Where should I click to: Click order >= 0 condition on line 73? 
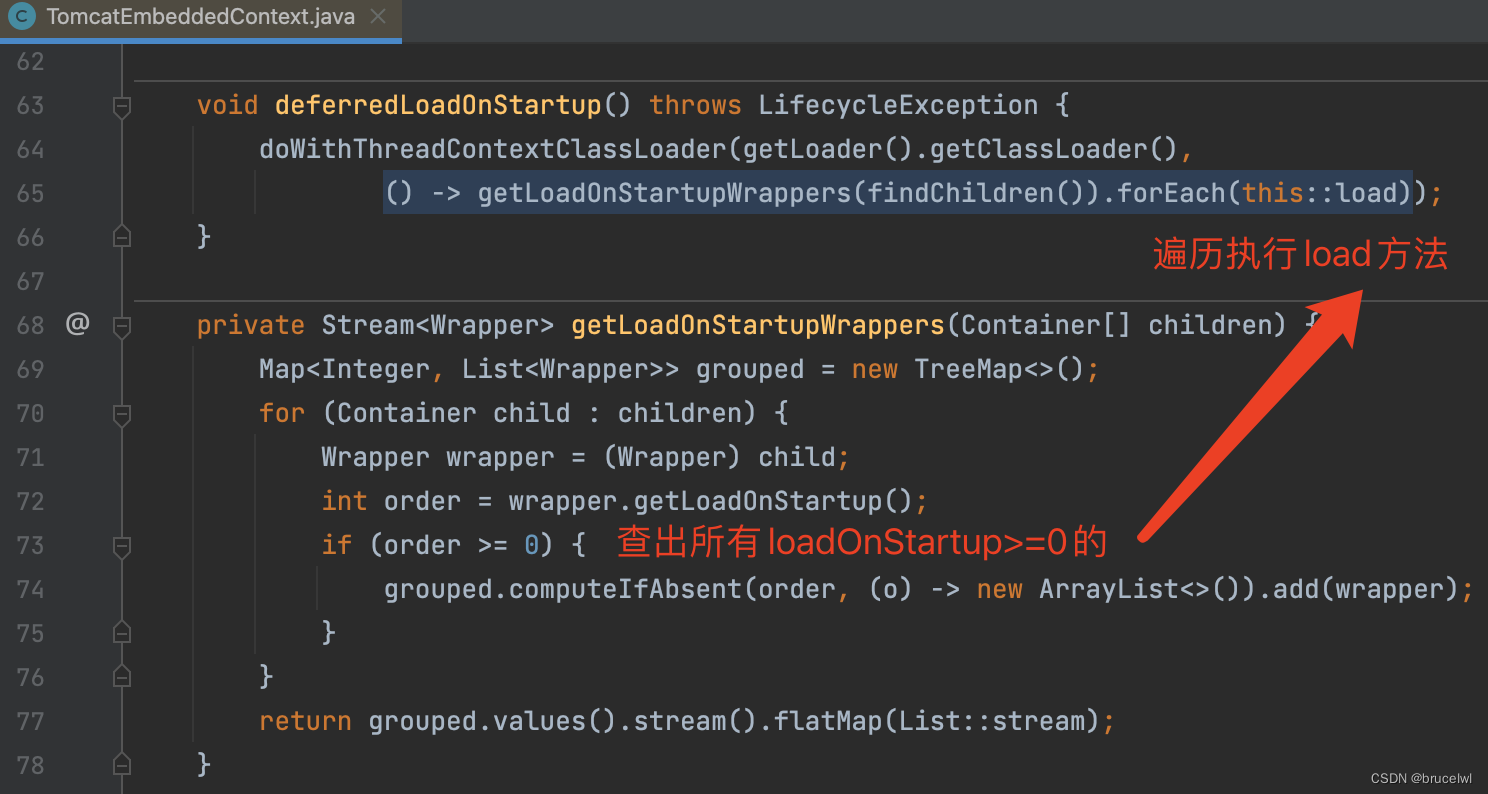tap(462, 545)
